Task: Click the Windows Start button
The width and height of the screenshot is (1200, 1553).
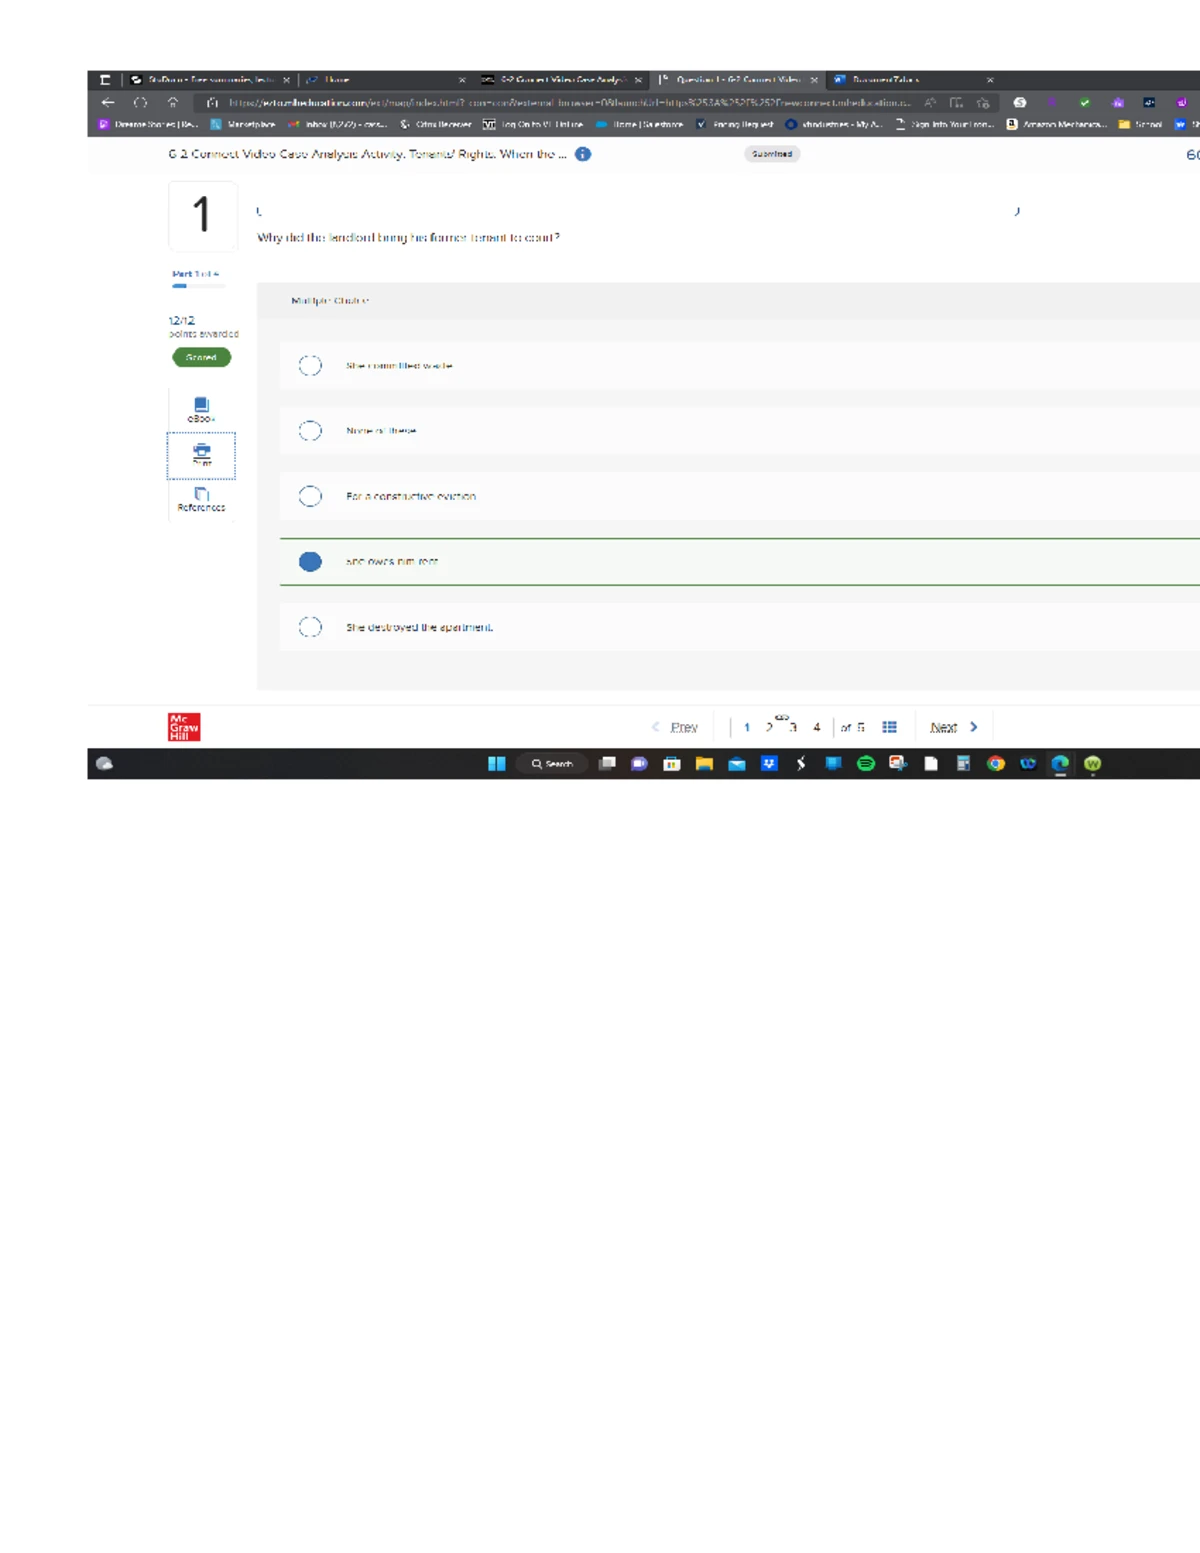Action: click(496, 764)
